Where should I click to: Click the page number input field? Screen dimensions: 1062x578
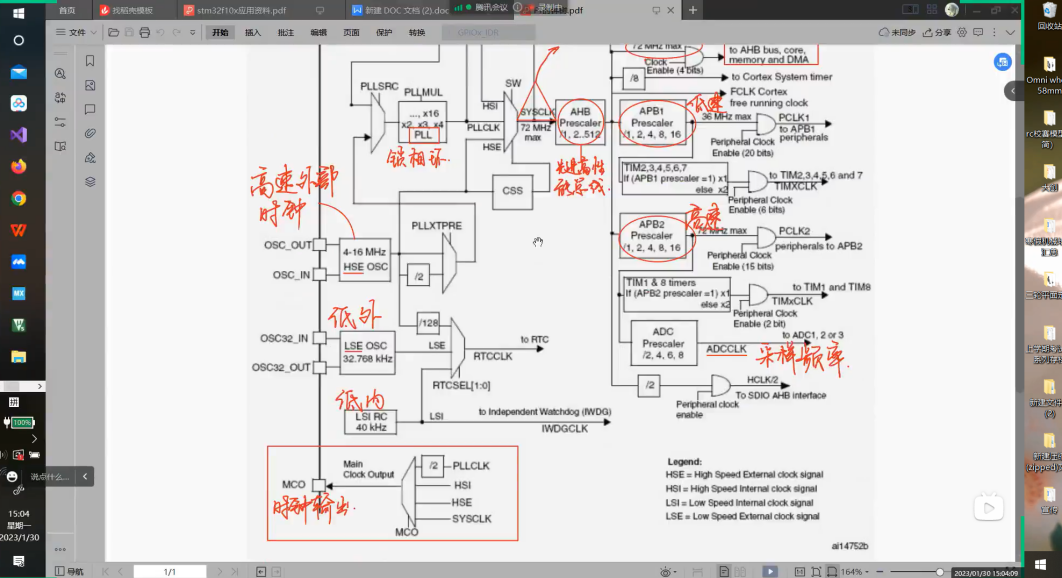(170, 571)
